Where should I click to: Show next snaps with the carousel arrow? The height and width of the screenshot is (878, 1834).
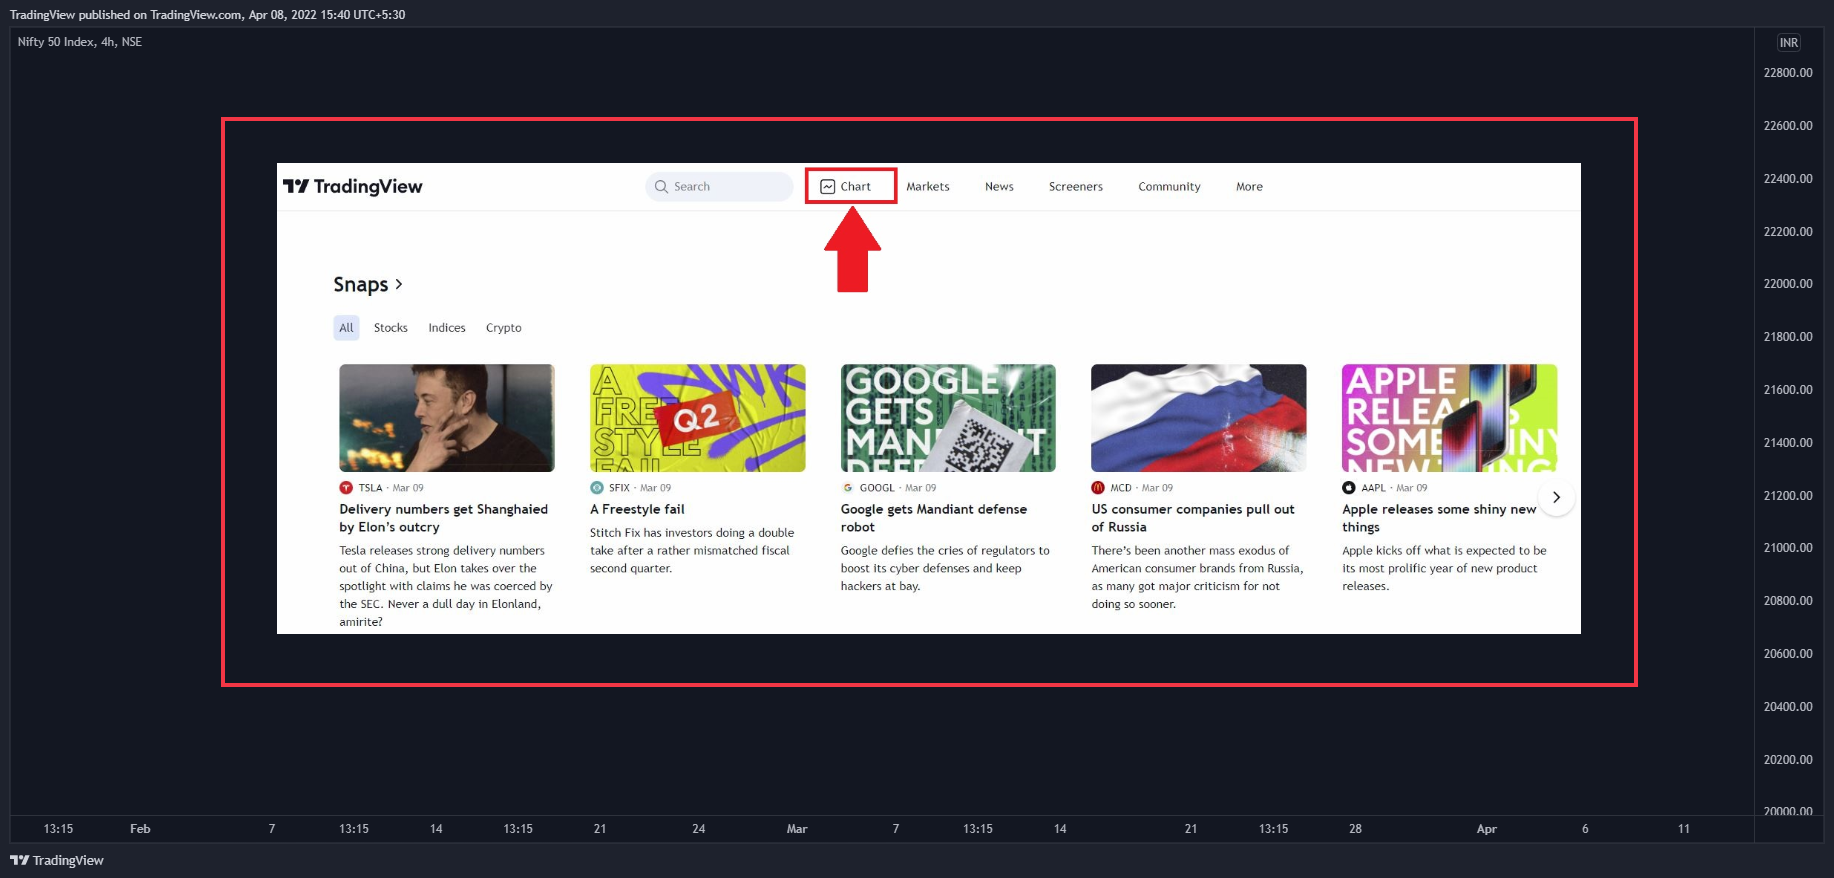[1556, 497]
